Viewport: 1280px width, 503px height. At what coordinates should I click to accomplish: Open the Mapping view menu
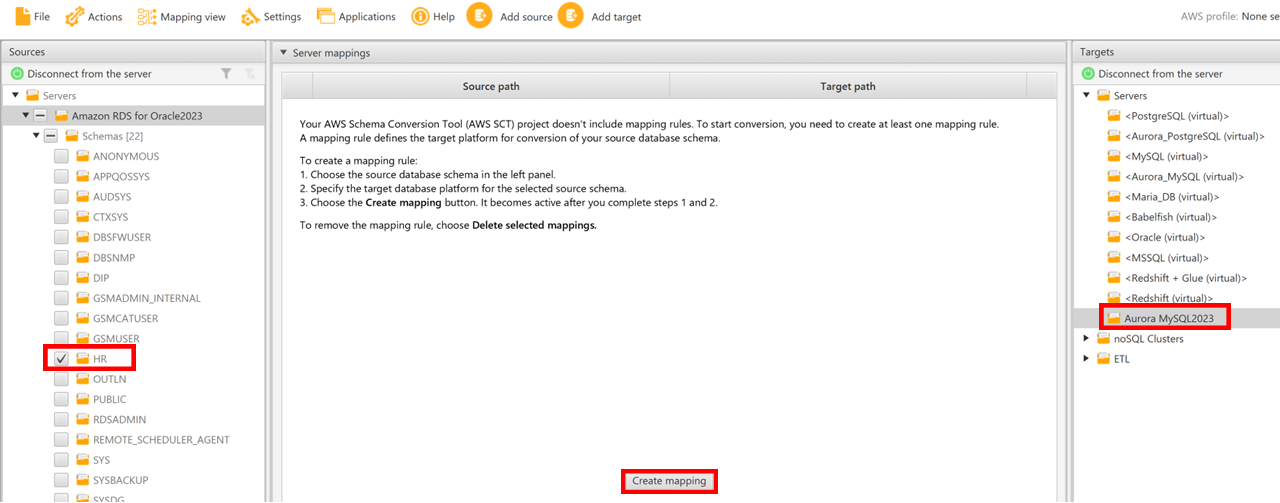(x=181, y=16)
